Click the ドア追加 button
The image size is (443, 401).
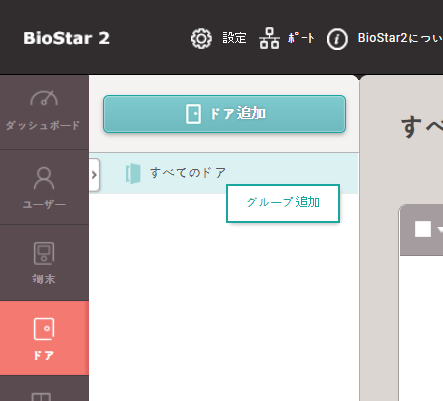(x=224, y=114)
